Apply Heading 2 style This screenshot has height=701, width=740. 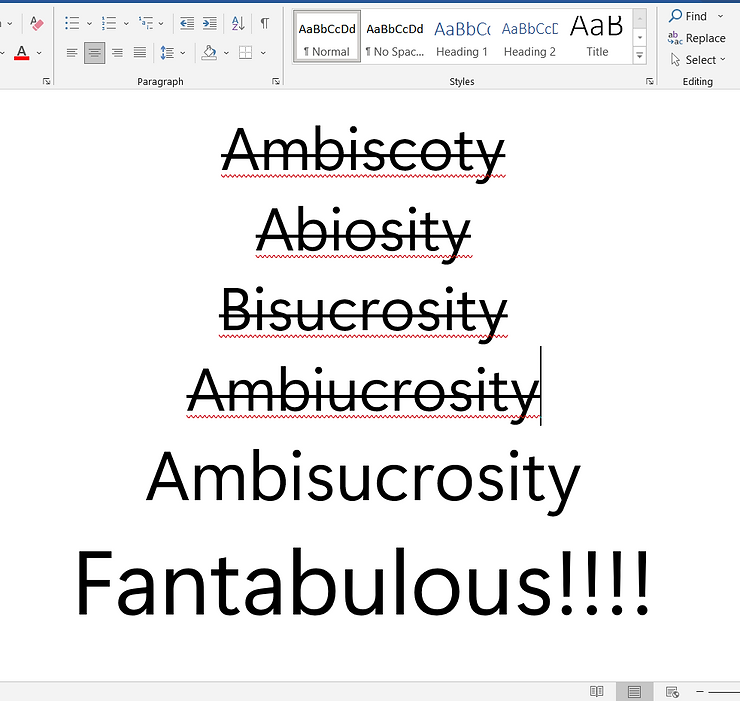click(530, 37)
